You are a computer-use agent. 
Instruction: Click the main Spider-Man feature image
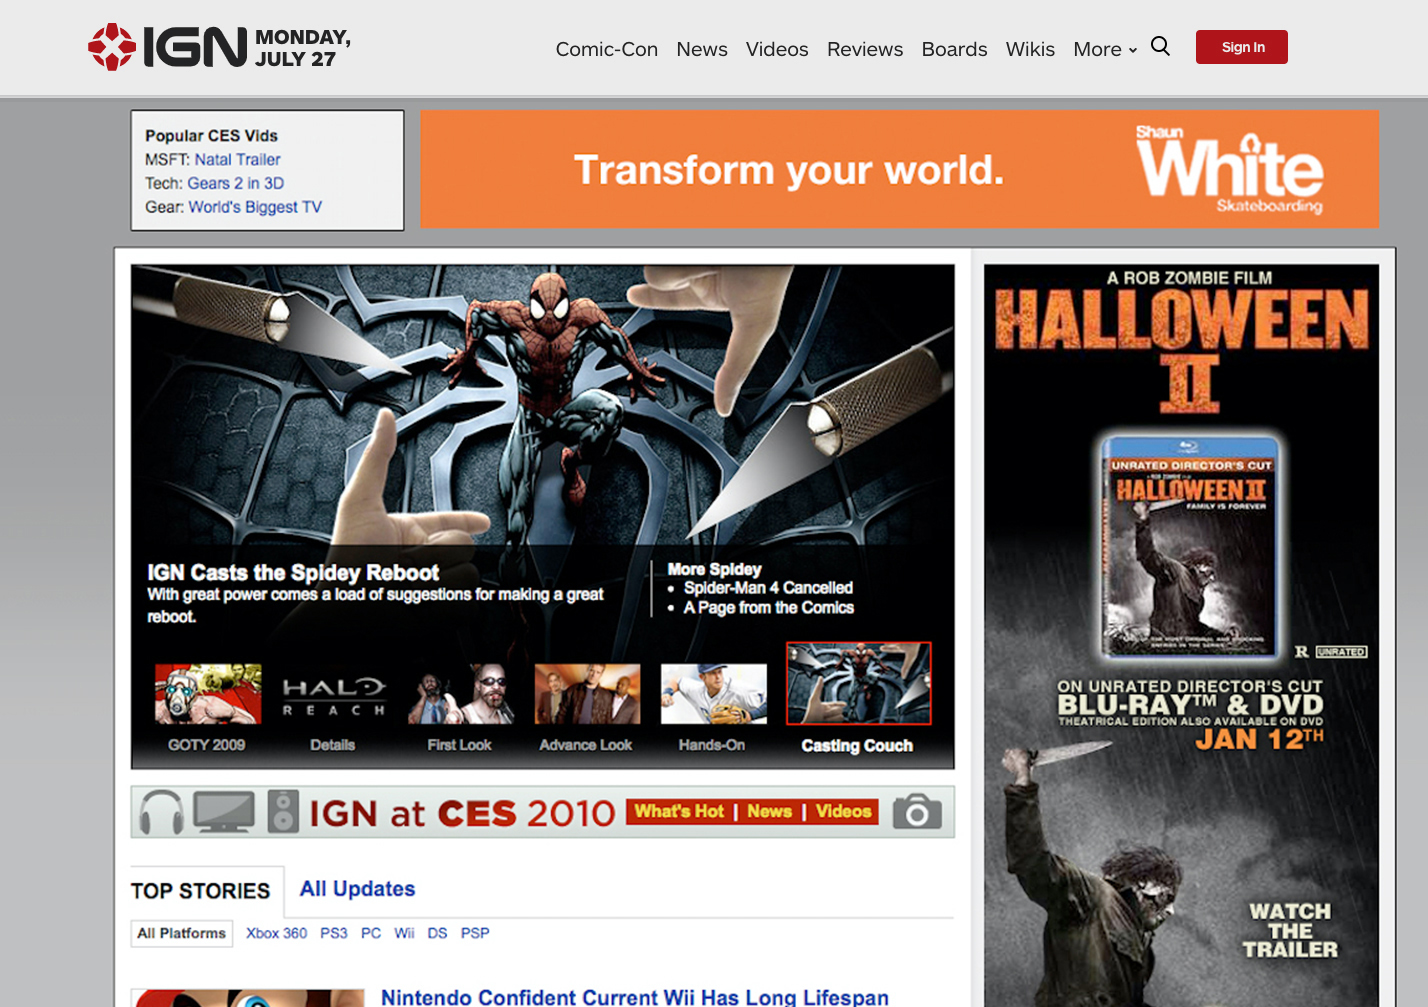tap(543, 404)
